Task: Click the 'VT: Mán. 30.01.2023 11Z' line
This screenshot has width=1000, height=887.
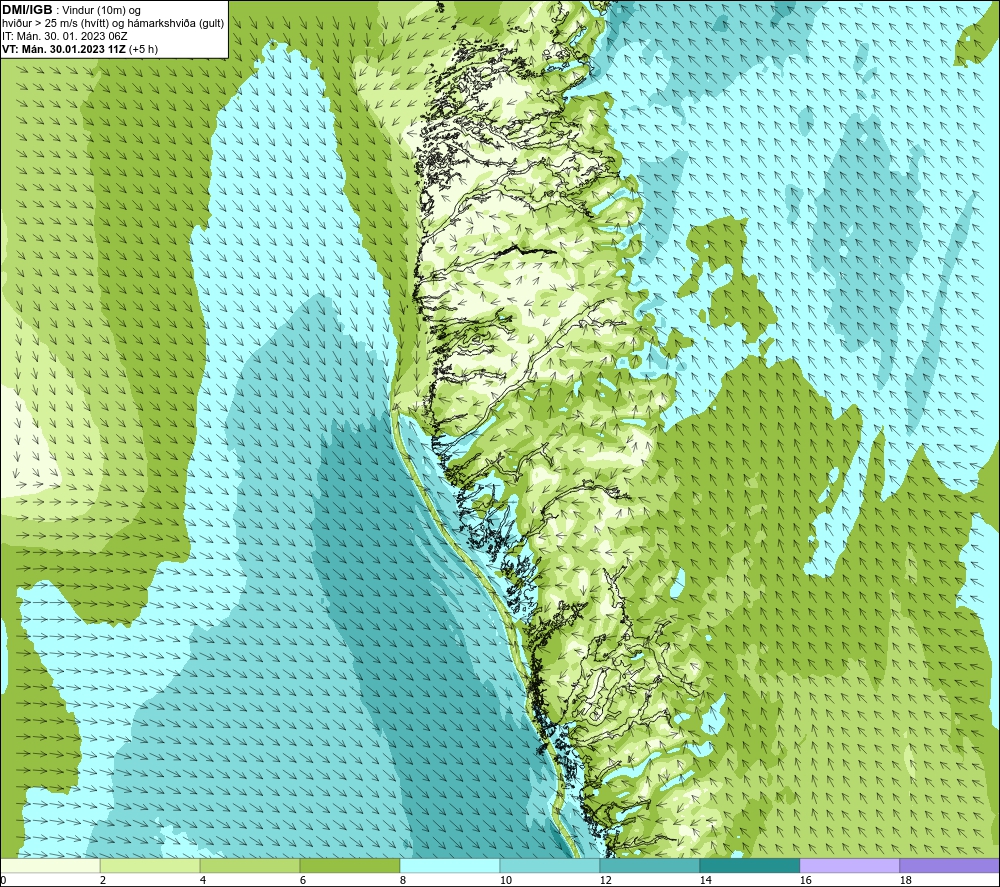Action: (64, 49)
